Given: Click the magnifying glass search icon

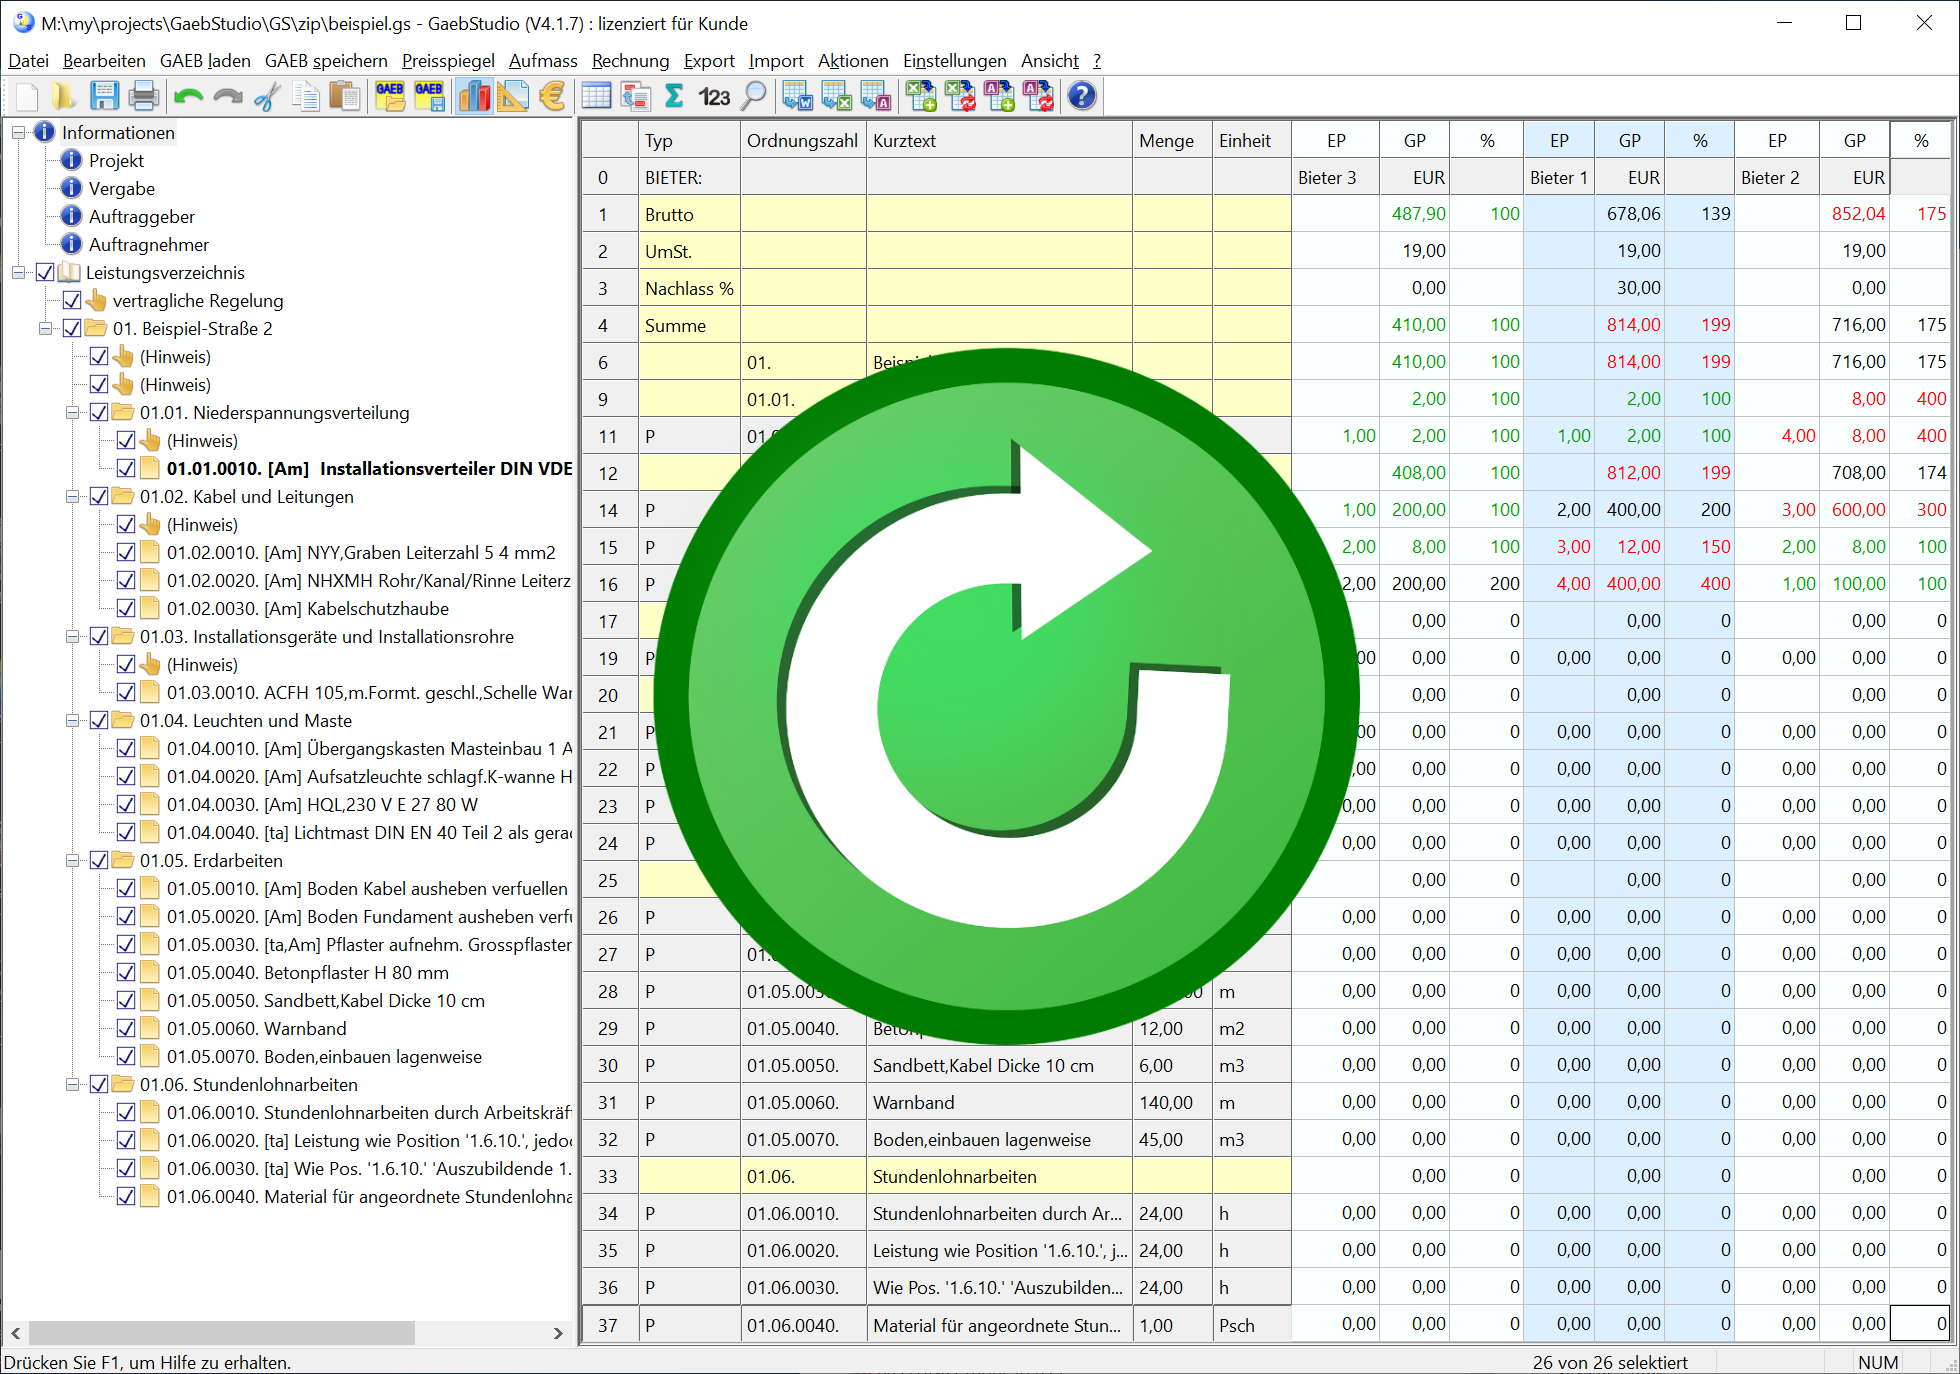Looking at the screenshot, I should (x=754, y=97).
